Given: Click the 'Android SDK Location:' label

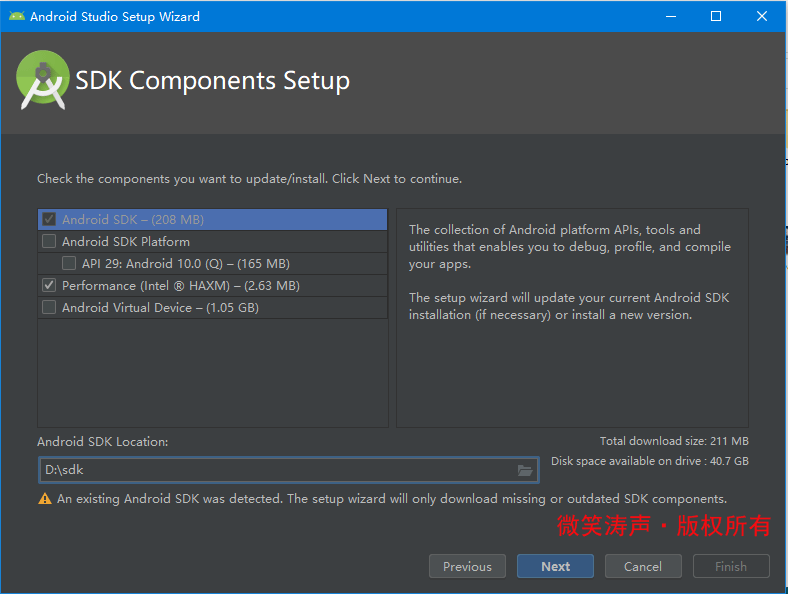Looking at the screenshot, I should [103, 442].
